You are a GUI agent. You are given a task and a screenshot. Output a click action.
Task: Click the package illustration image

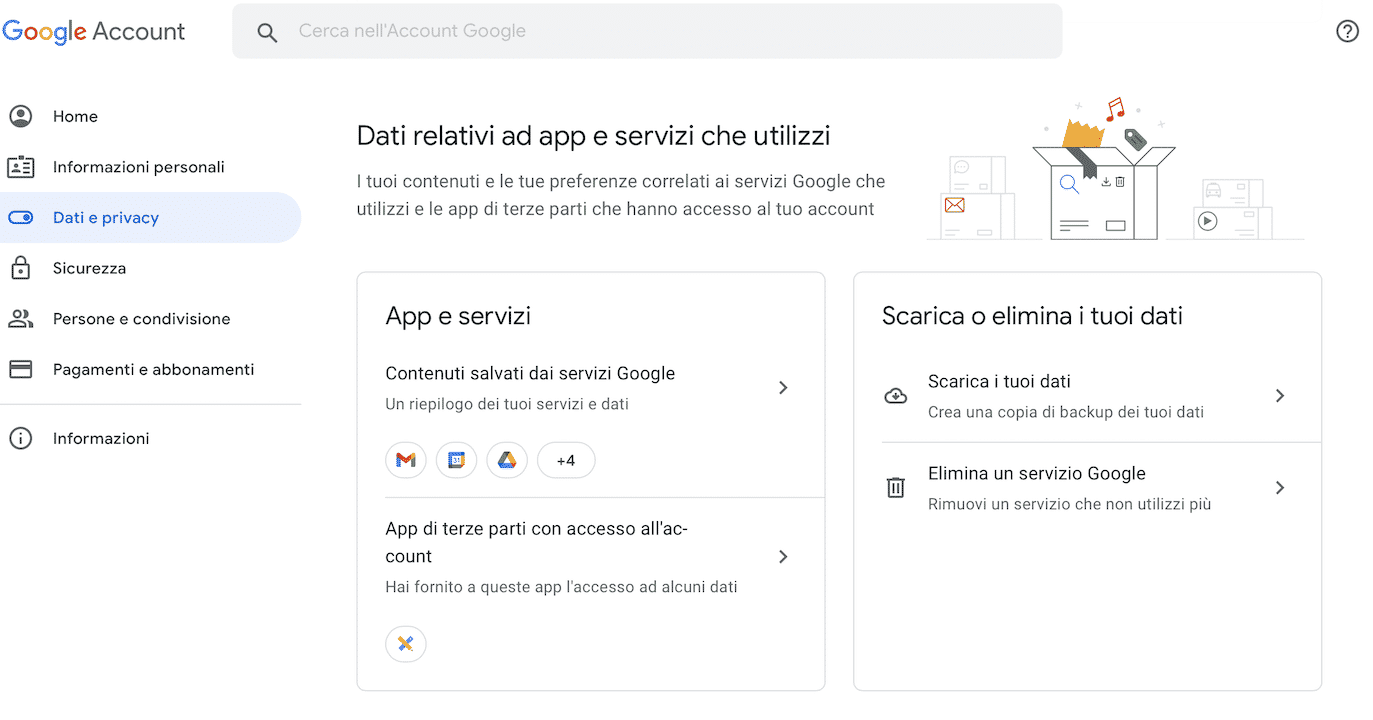(x=1114, y=170)
